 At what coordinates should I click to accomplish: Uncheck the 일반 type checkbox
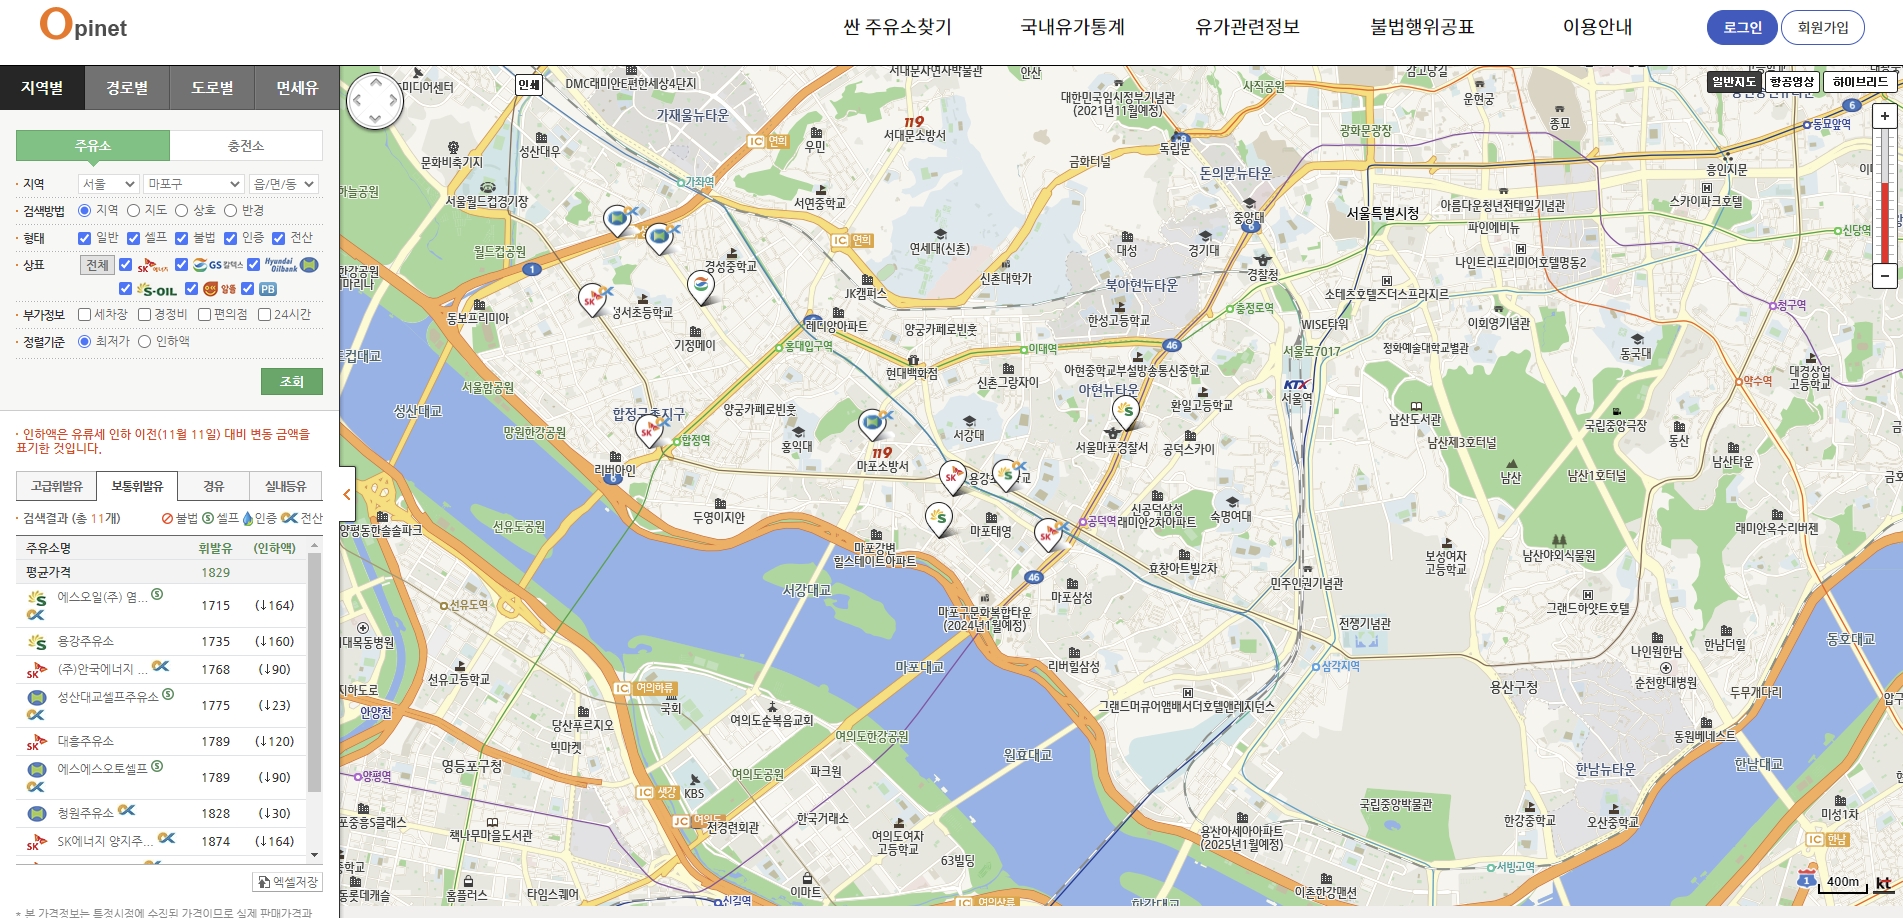84,238
